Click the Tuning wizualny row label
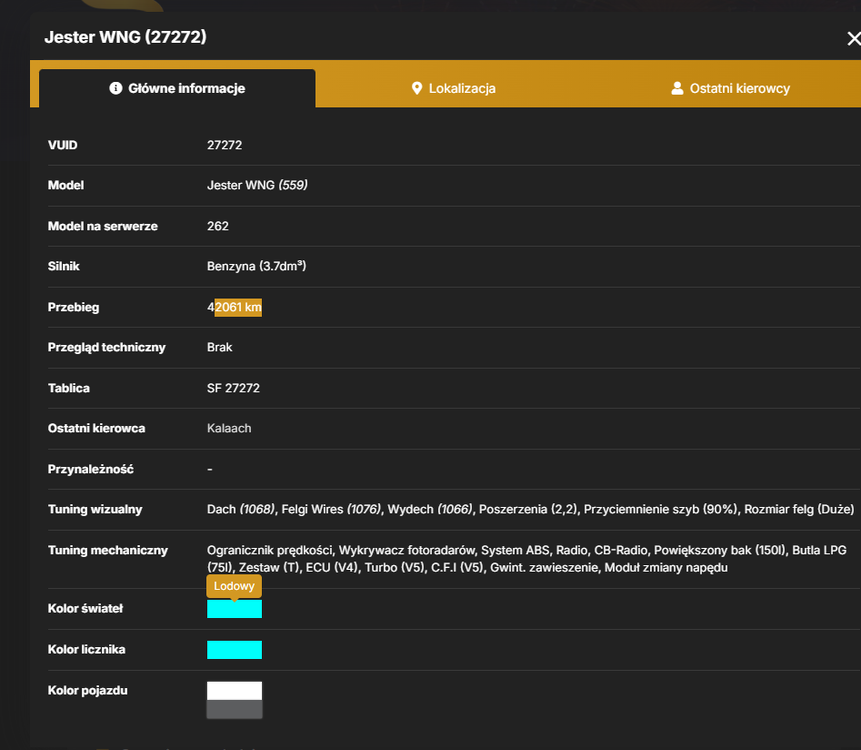 (95, 510)
